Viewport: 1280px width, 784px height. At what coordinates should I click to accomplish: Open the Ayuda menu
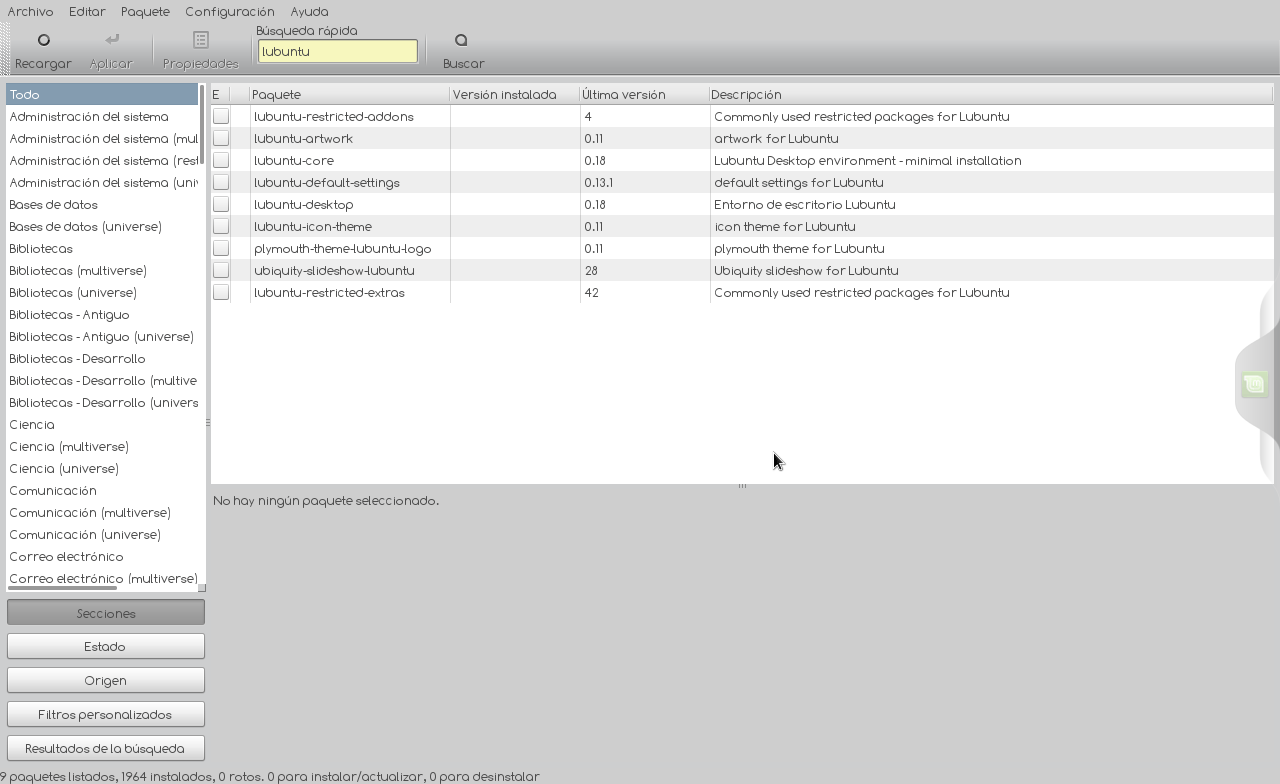coord(309,12)
